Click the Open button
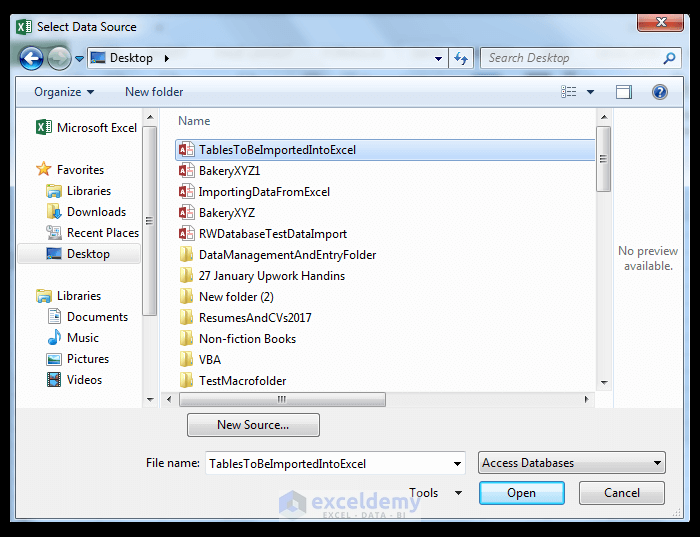This screenshot has height=537, width=700. coord(521,493)
